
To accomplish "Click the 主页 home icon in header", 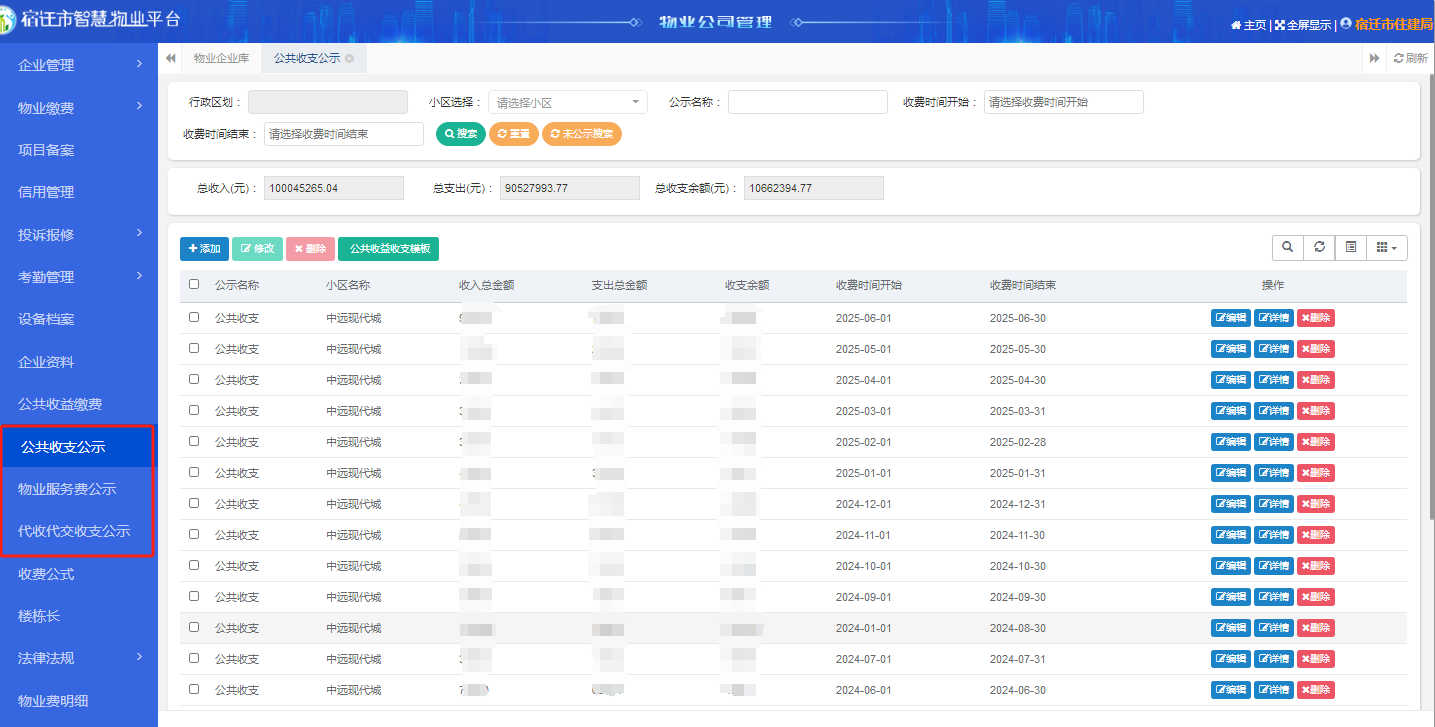I will [x=1236, y=25].
